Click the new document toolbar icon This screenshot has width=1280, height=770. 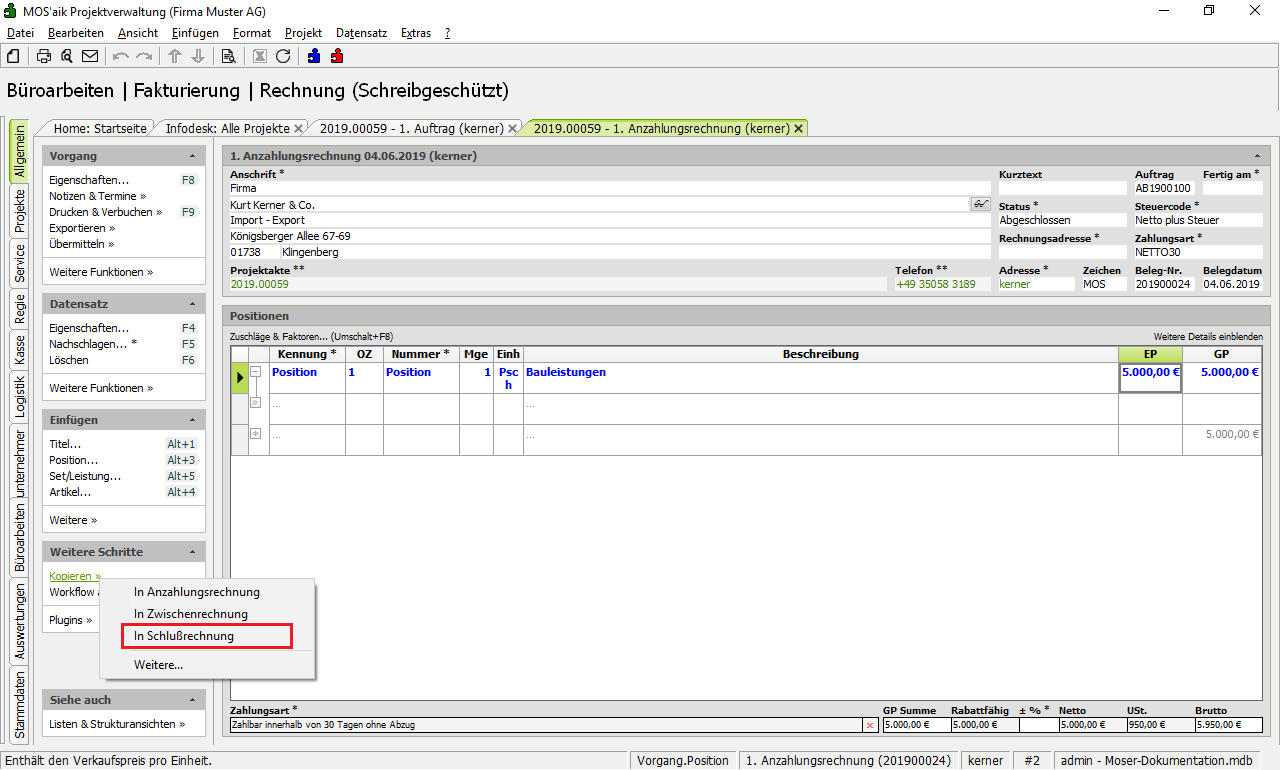(x=13, y=56)
